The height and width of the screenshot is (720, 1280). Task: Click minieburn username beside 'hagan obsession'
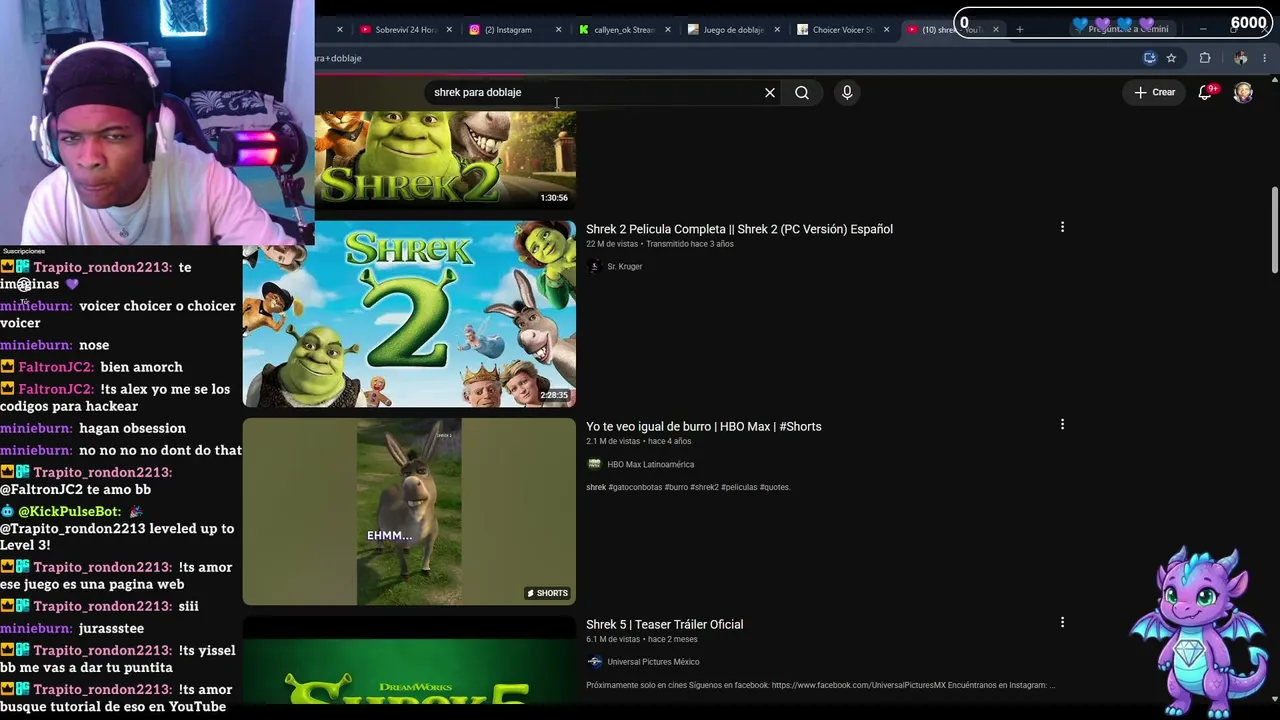coord(36,428)
